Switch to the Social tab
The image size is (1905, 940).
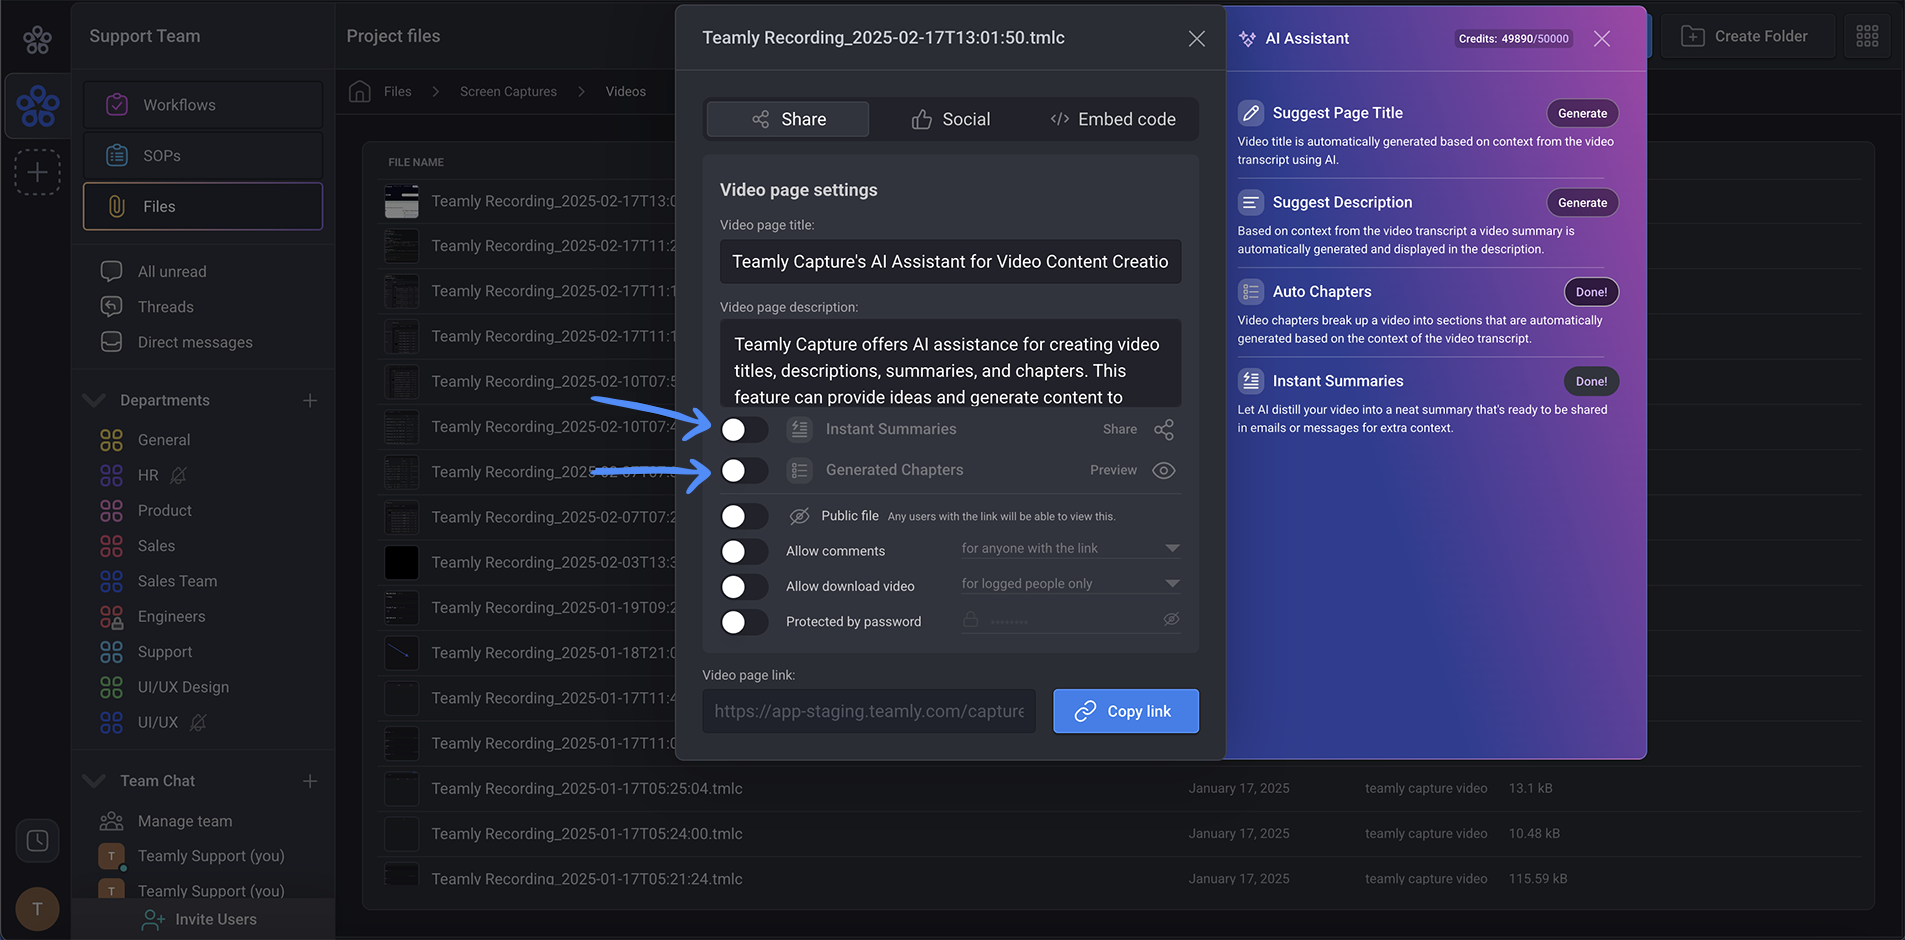[950, 119]
